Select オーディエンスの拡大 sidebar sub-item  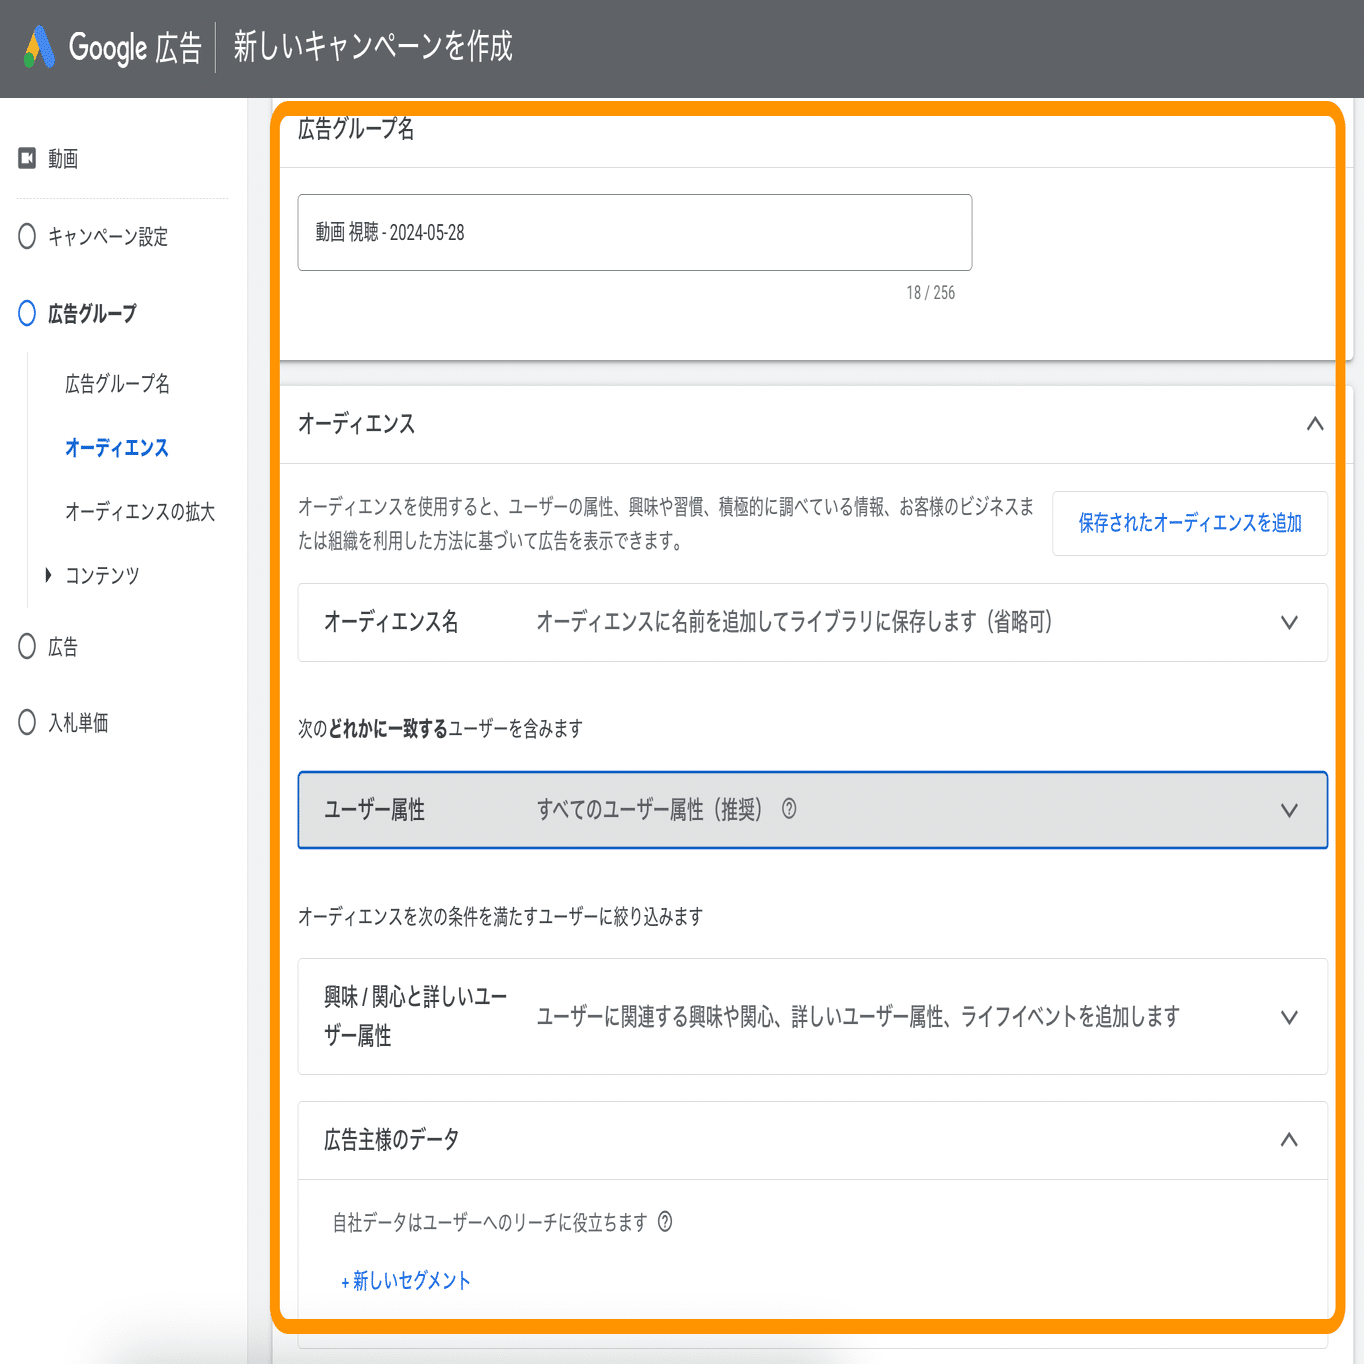[140, 512]
